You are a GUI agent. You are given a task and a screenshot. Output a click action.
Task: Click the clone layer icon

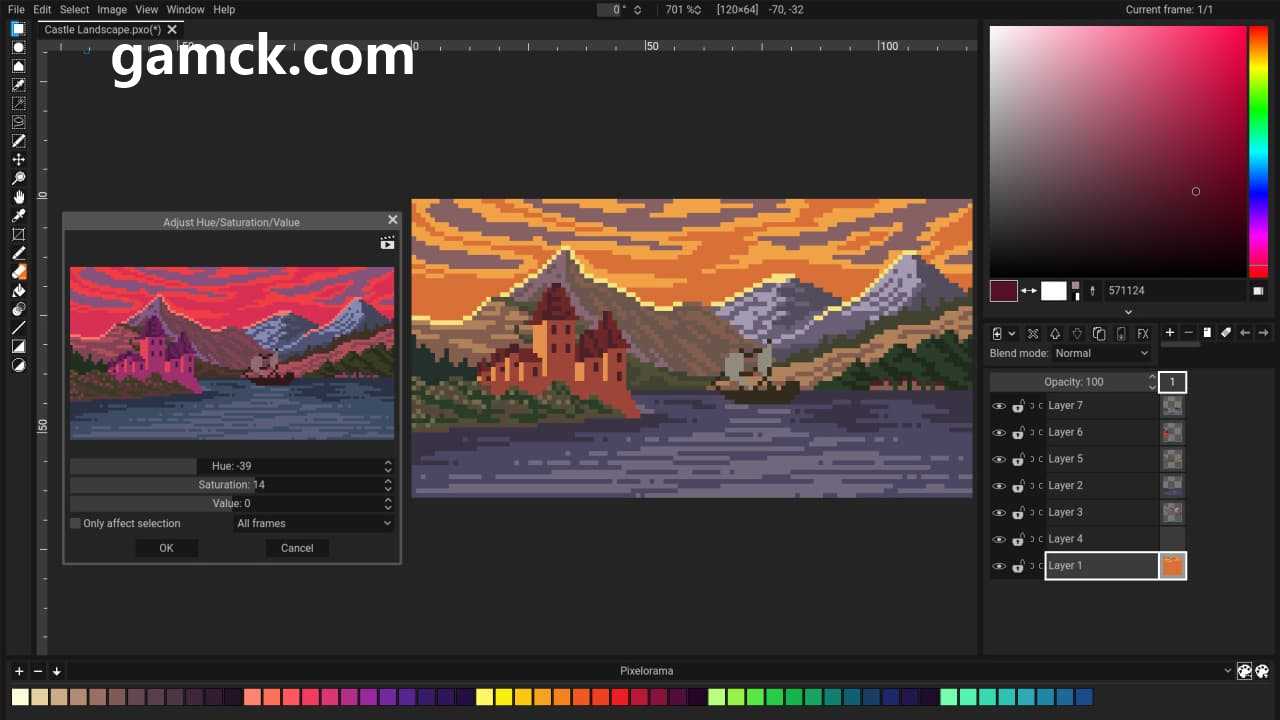pyautogui.click(x=1099, y=334)
